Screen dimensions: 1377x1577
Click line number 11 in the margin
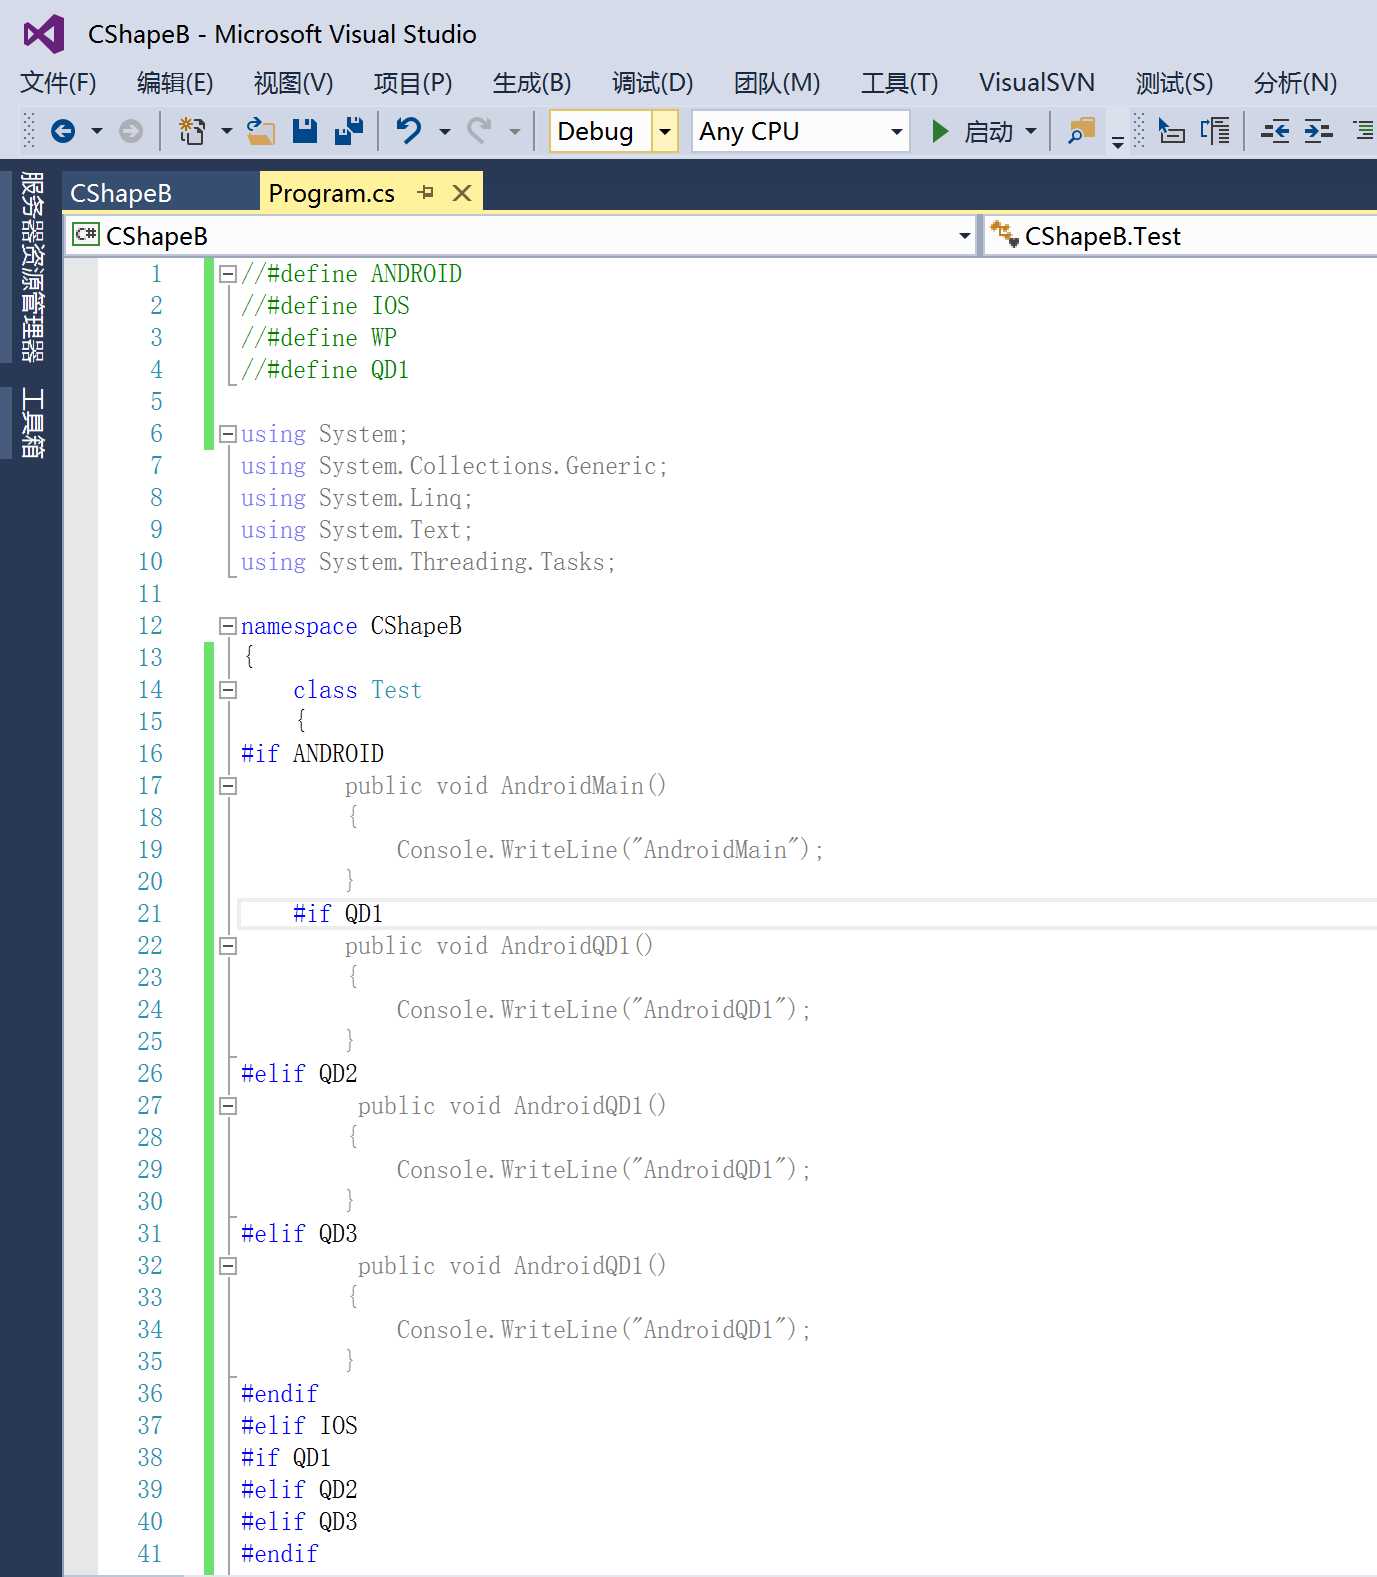pyautogui.click(x=150, y=594)
